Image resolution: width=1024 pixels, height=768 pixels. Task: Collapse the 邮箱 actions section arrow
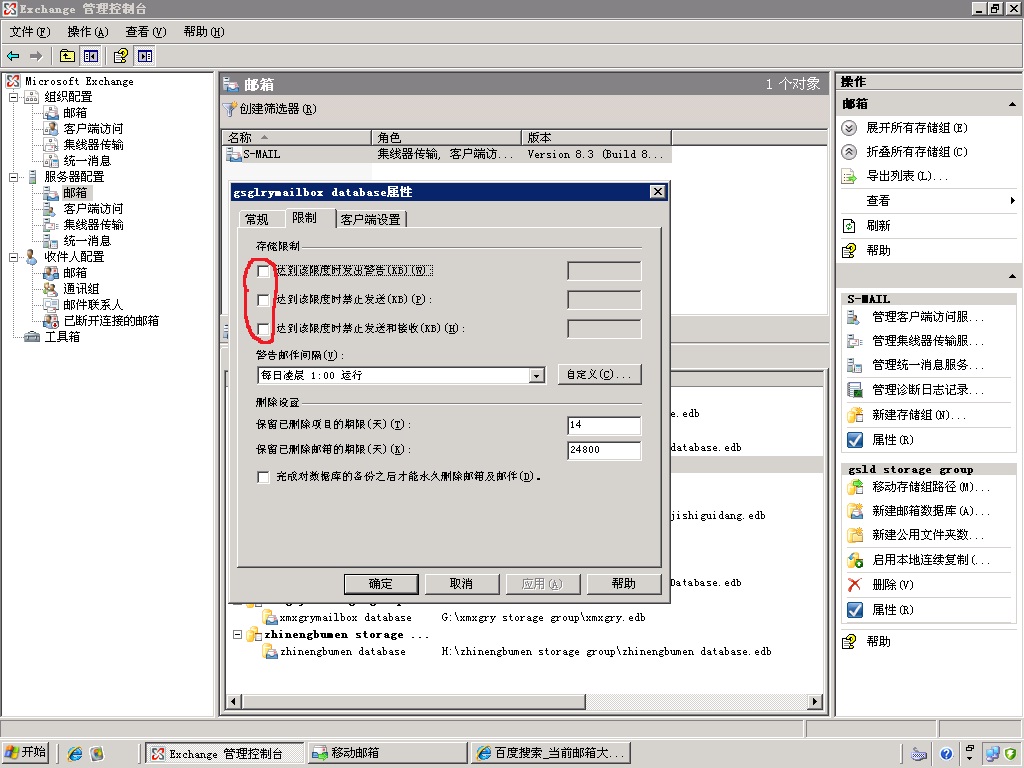point(1012,104)
